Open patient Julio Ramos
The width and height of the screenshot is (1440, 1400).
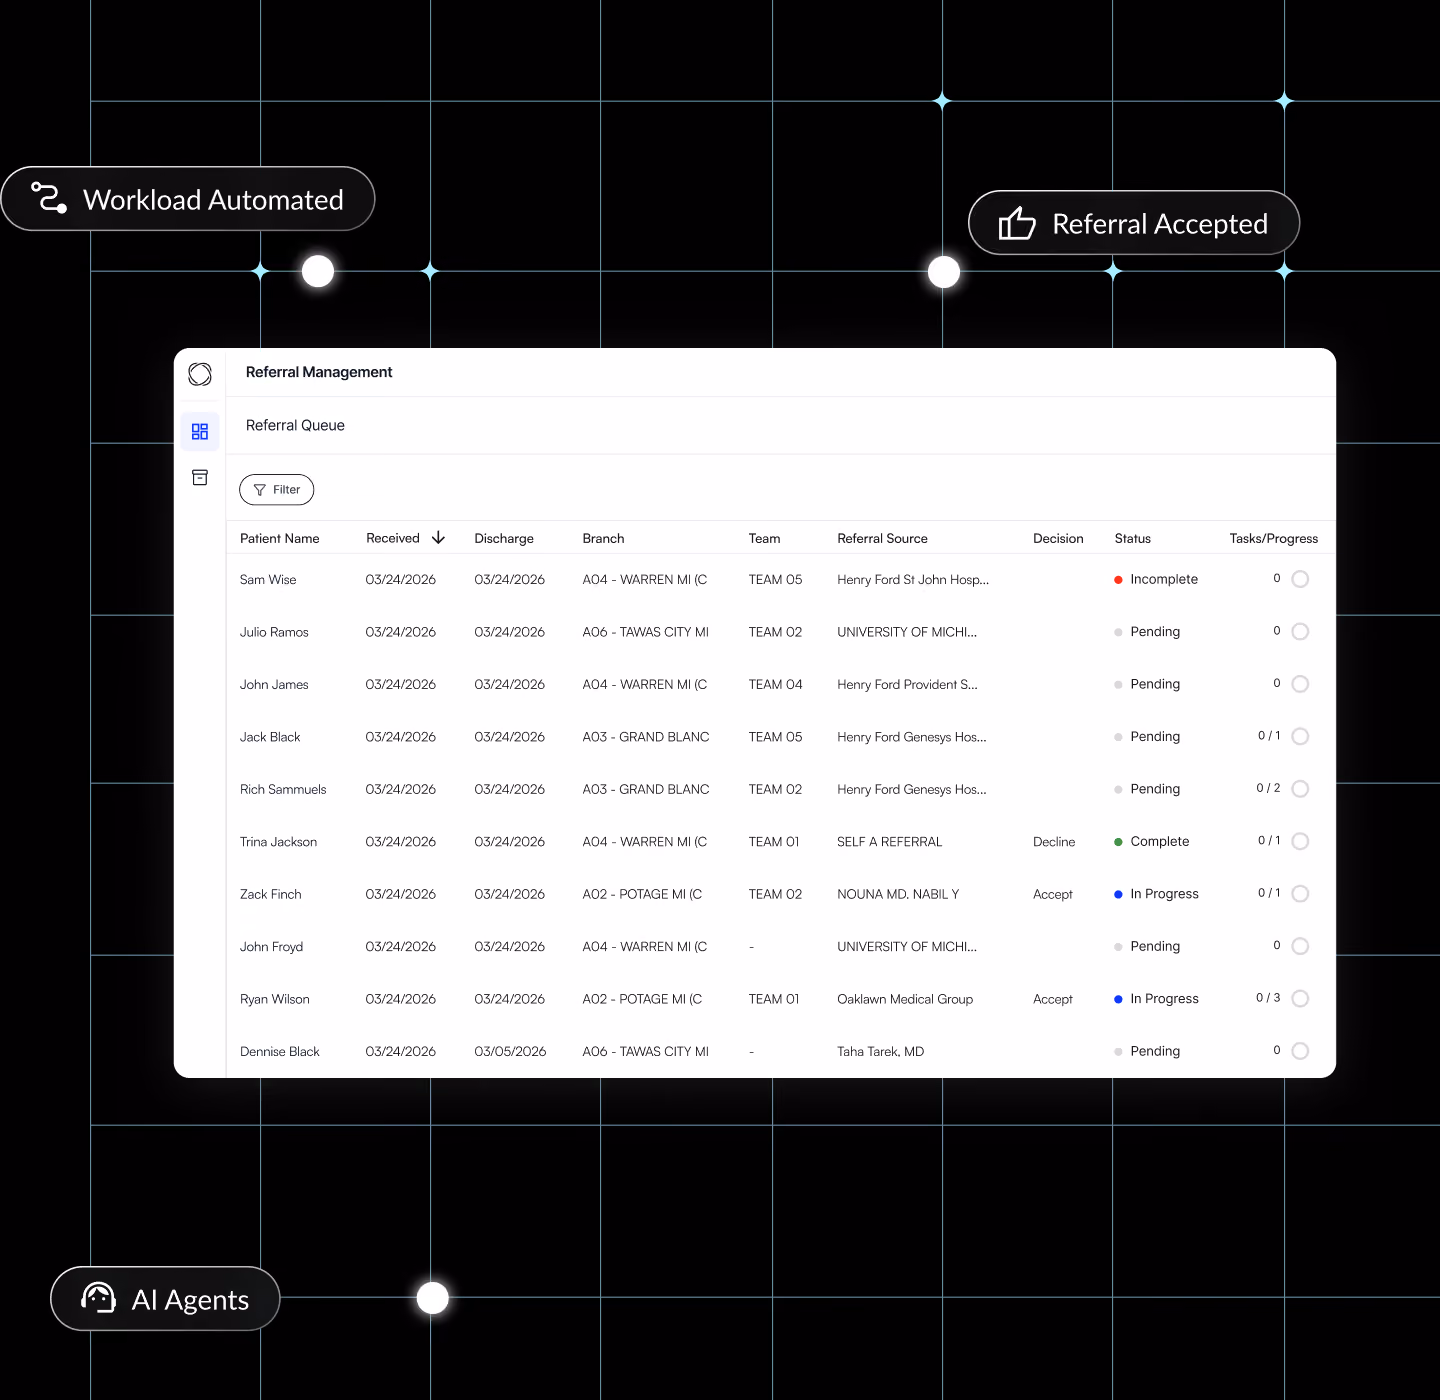click(x=274, y=632)
